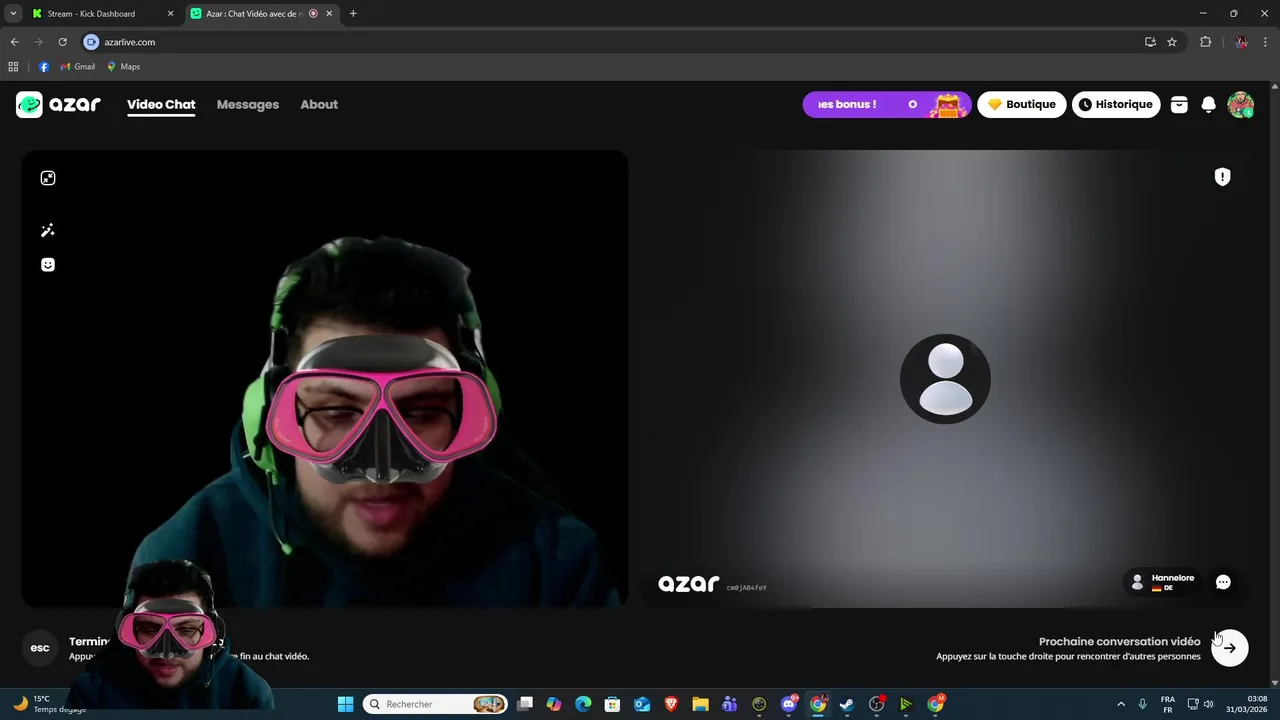Image resolution: width=1280 pixels, height=720 pixels.
Task: Switch the FRA keyboard language
Action: click(1167, 704)
